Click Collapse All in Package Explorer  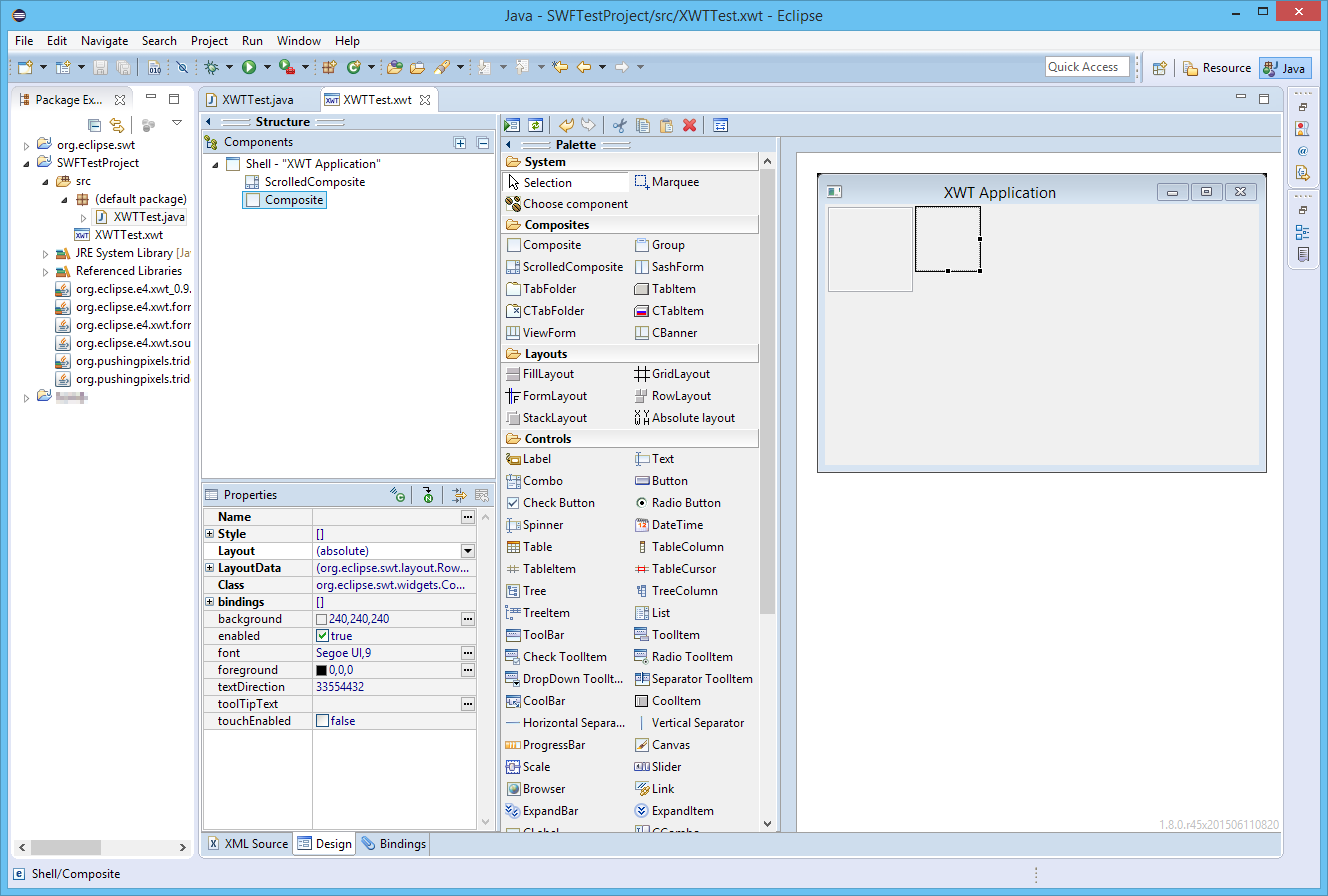click(x=94, y=125)
